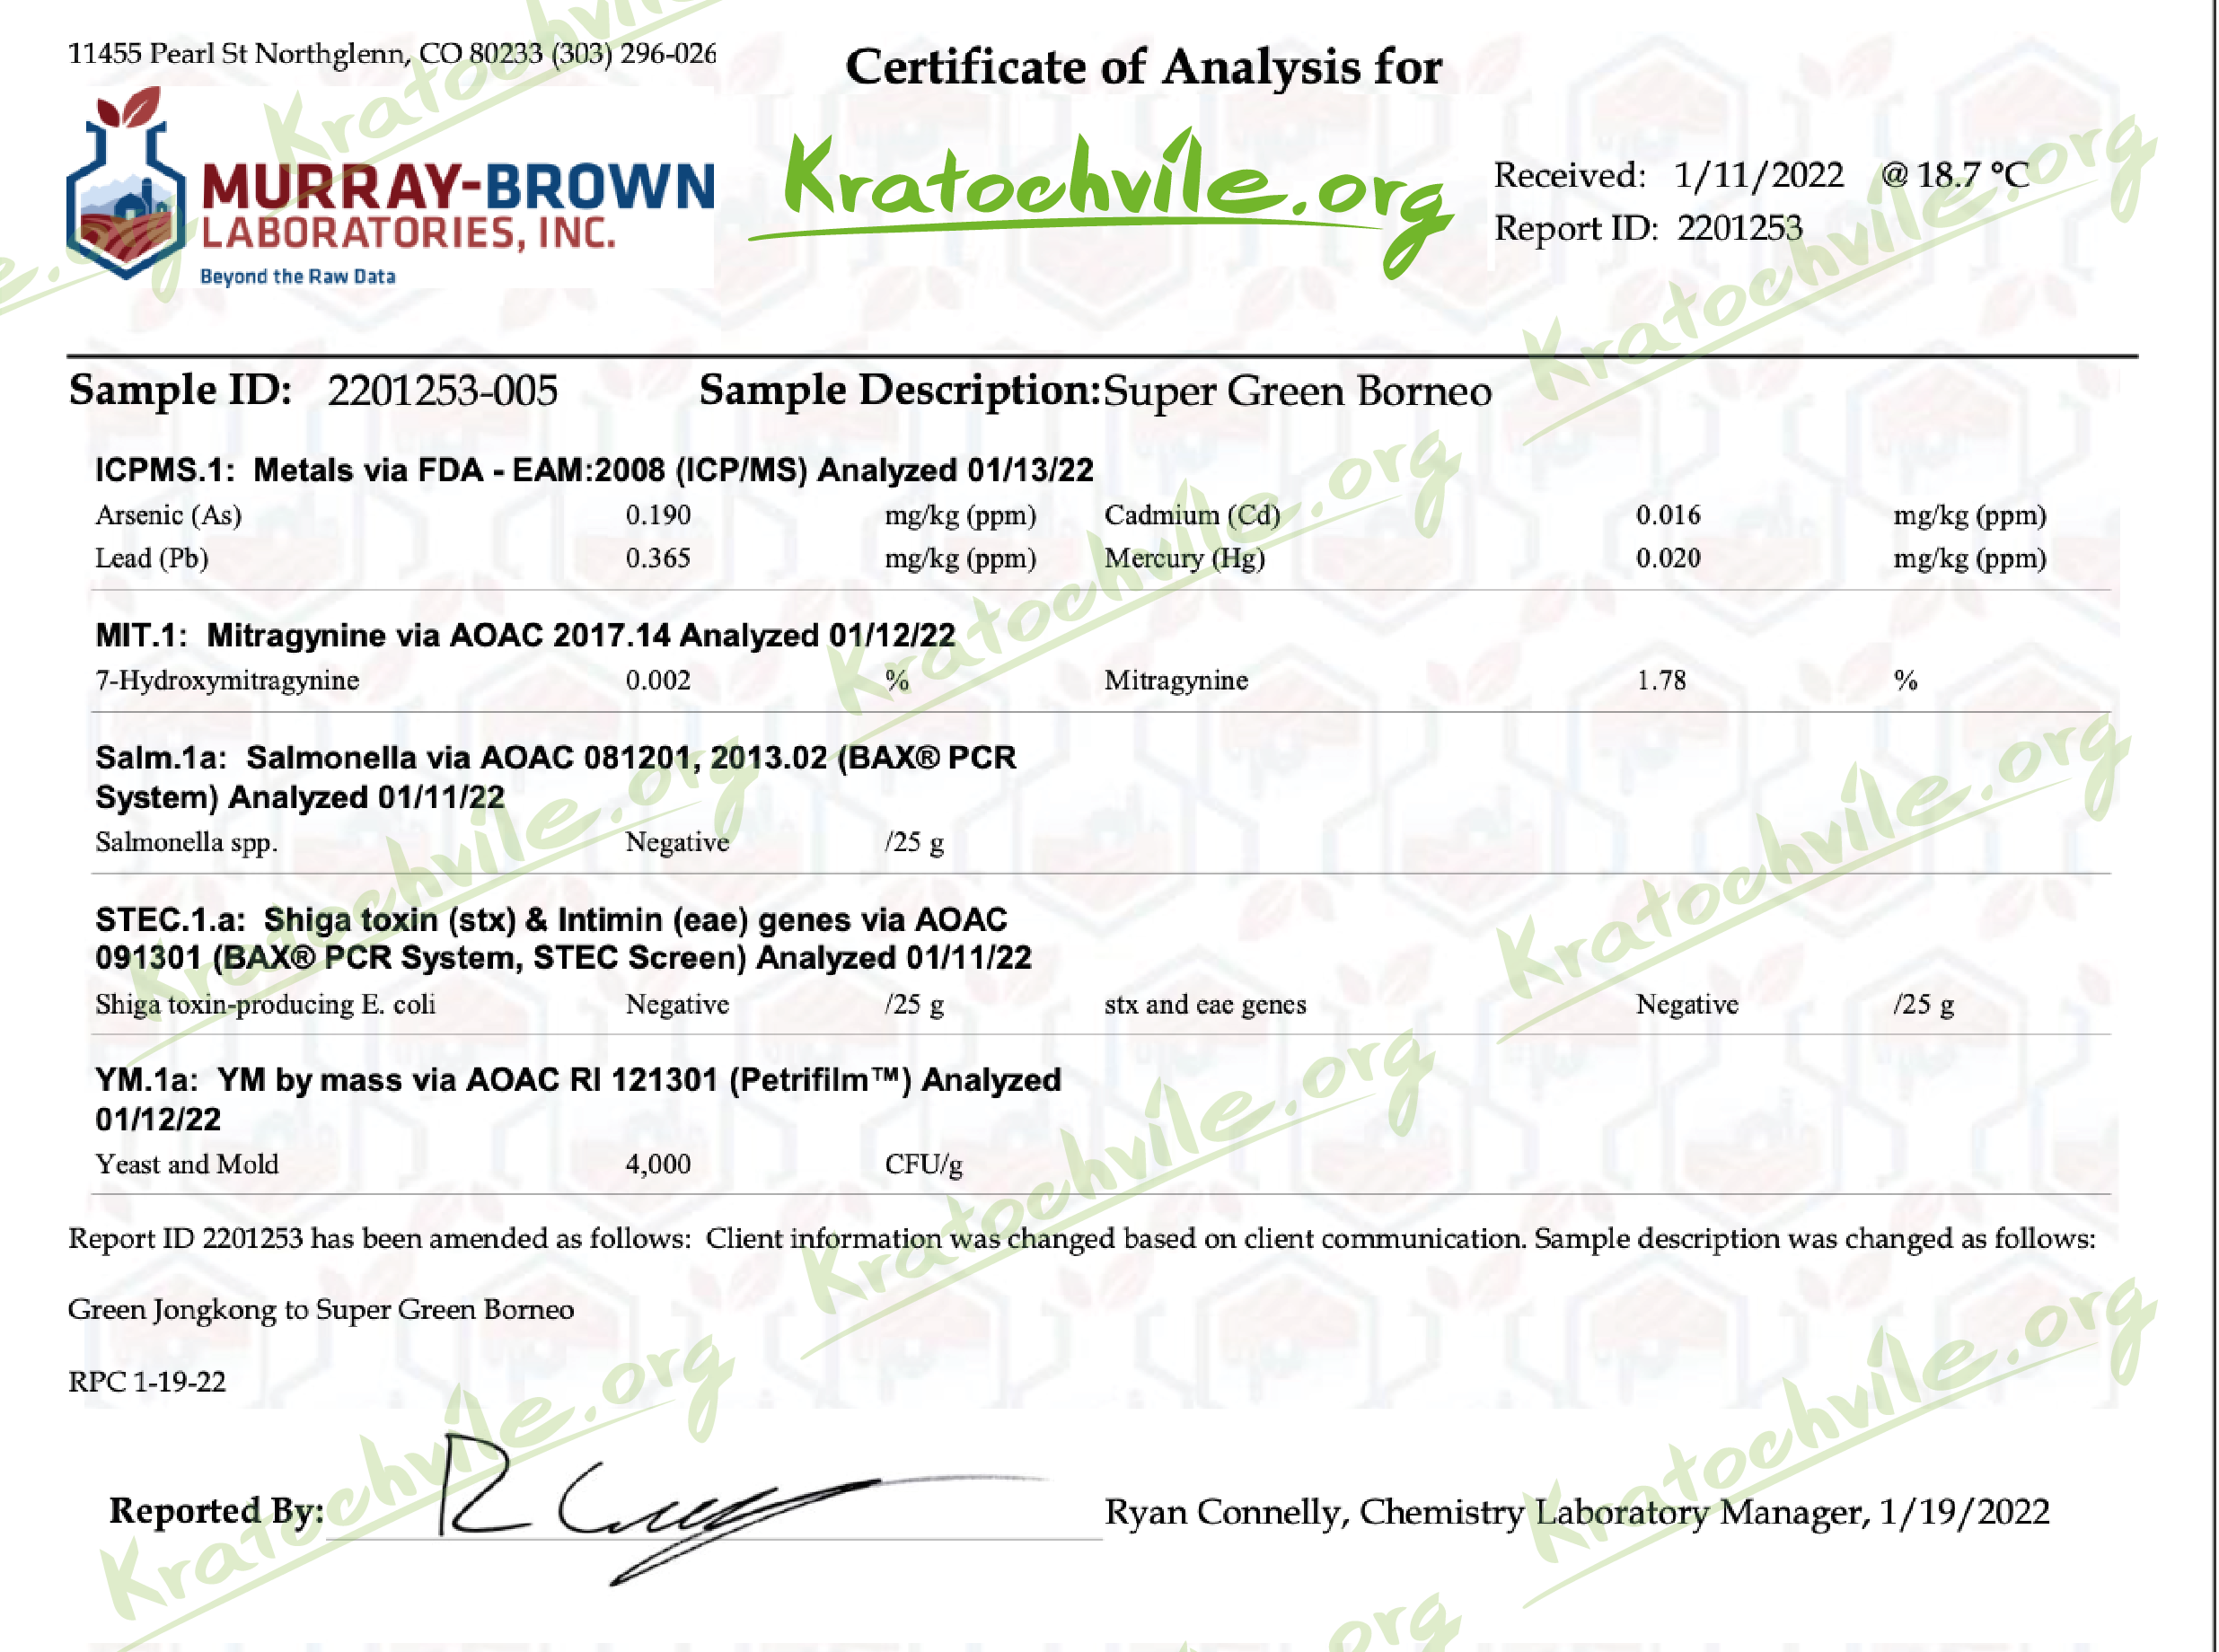Click the temperature value '@ 18.7 °C'
This screenshot has height=1652, width=2219.
pyautogui.click(x=1954, y=175)
